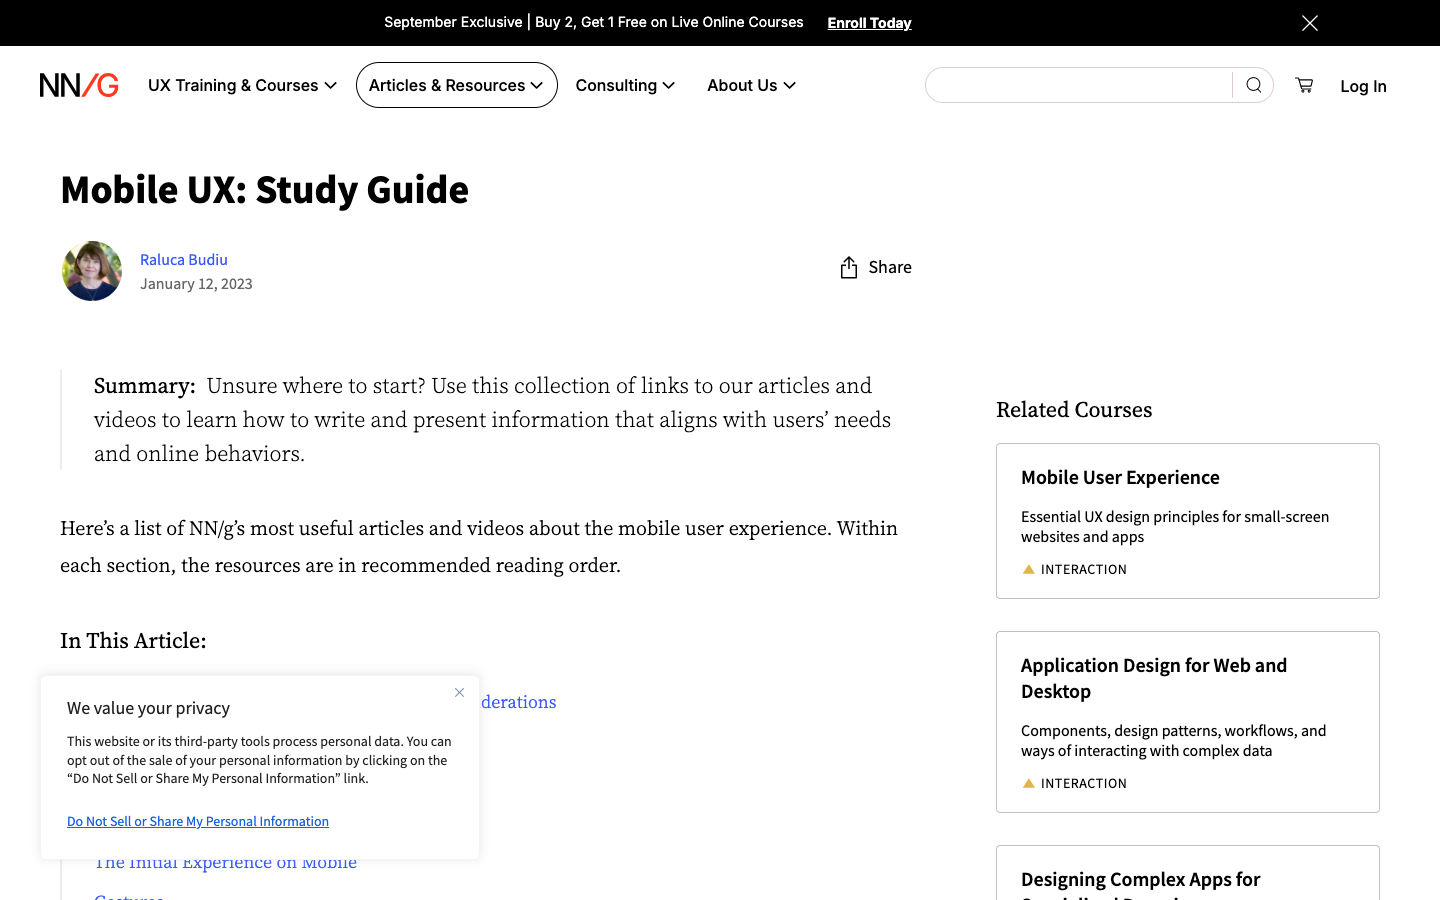This screenshot has height=900, width=1440.
Task: Open the Mobile User Experience course card
Action: click(1188, 521)
